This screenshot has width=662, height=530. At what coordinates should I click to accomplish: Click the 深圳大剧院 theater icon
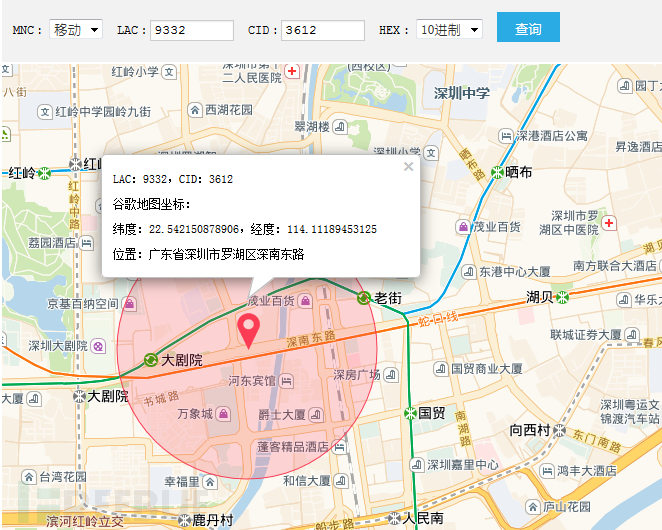coord(98,346)
